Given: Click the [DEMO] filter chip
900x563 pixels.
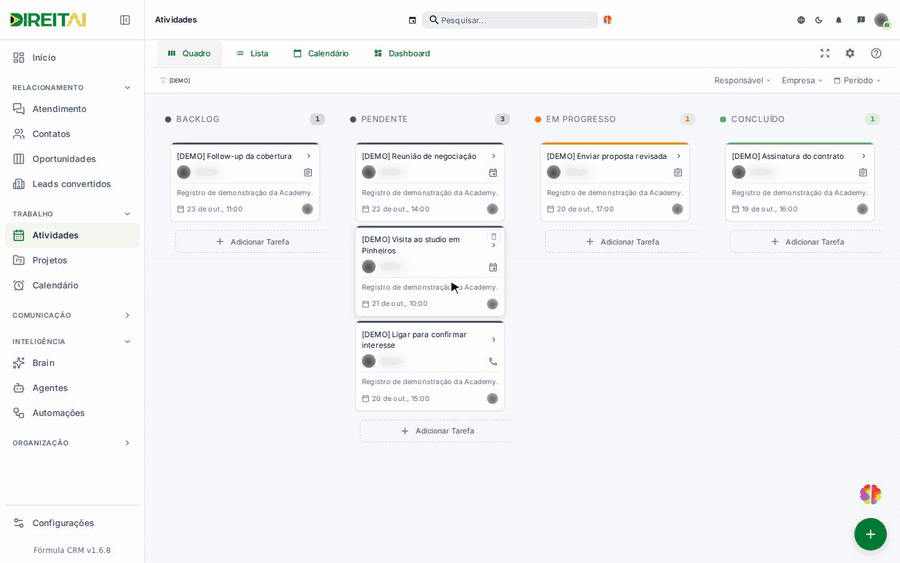Looking at the screenshot, I should (x=176, y=81).
